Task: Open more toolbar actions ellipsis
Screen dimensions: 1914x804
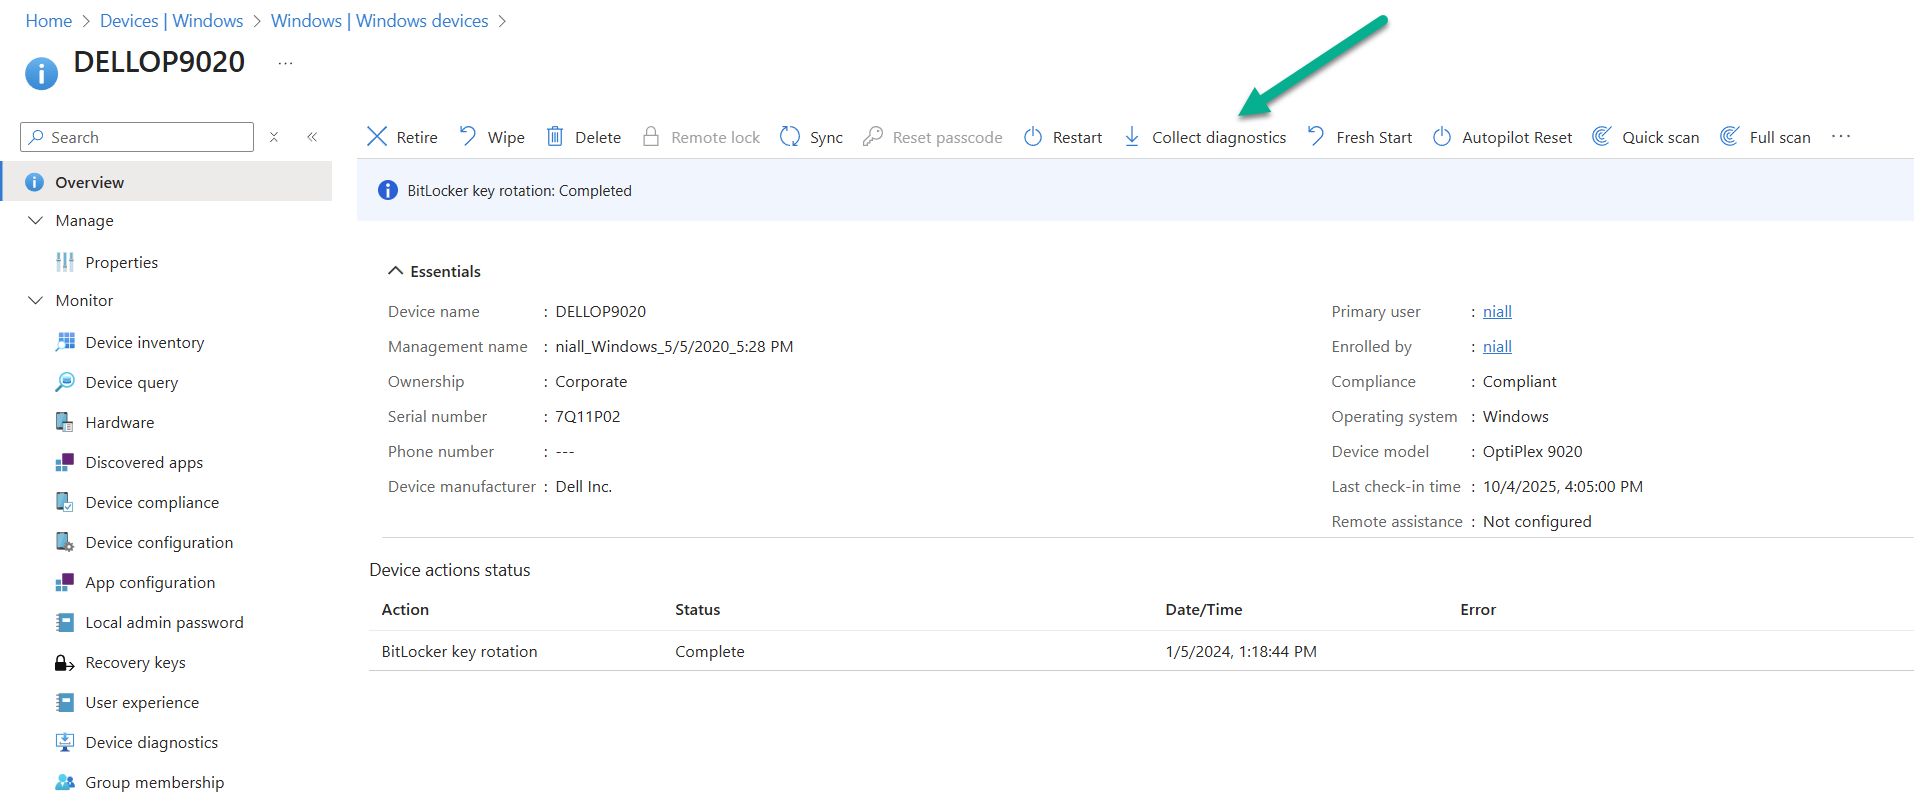Action: pyautogui.click(x=1841, y=137)
